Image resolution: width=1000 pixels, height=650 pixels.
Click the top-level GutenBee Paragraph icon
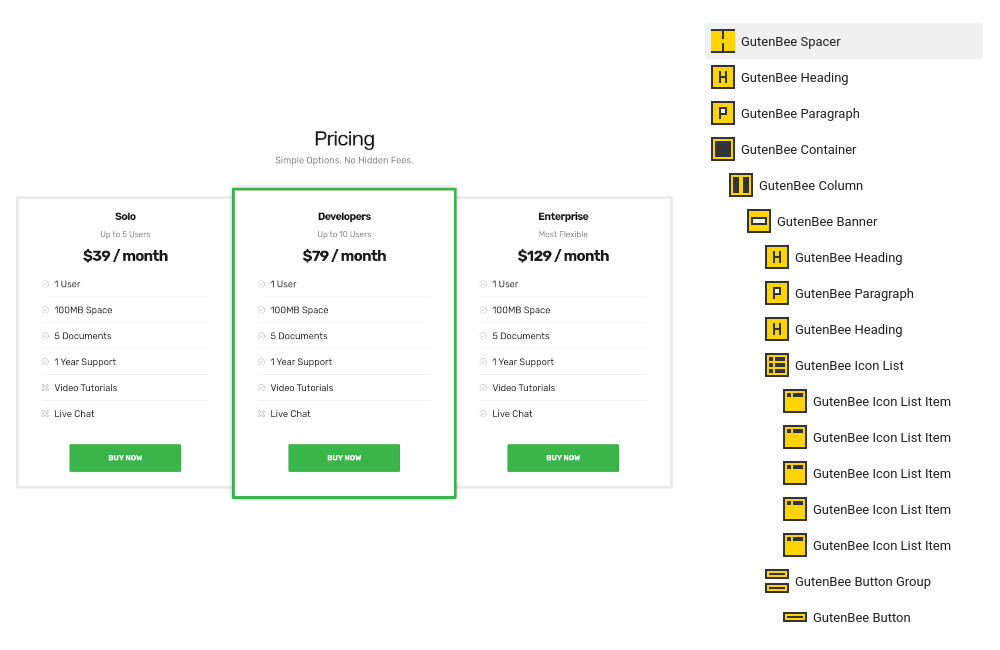[x=723, y=113]
